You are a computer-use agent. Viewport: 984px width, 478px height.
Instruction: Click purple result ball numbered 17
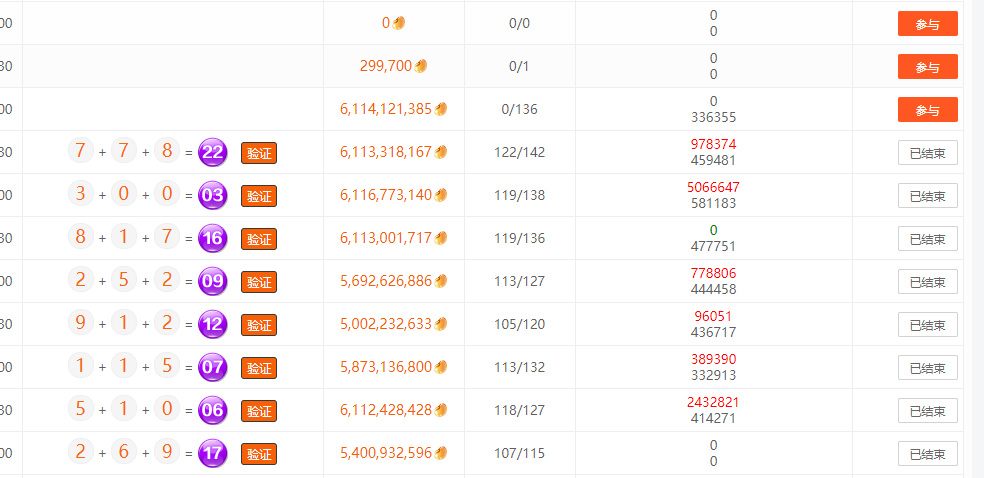(212, 453)
